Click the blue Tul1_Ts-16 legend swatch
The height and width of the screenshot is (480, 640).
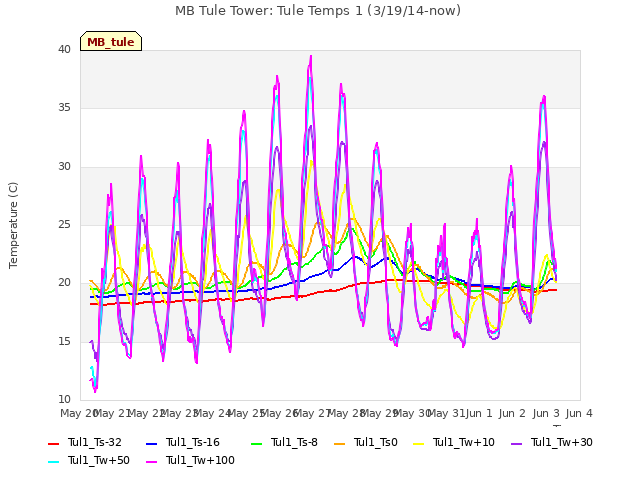click(151, 444)
